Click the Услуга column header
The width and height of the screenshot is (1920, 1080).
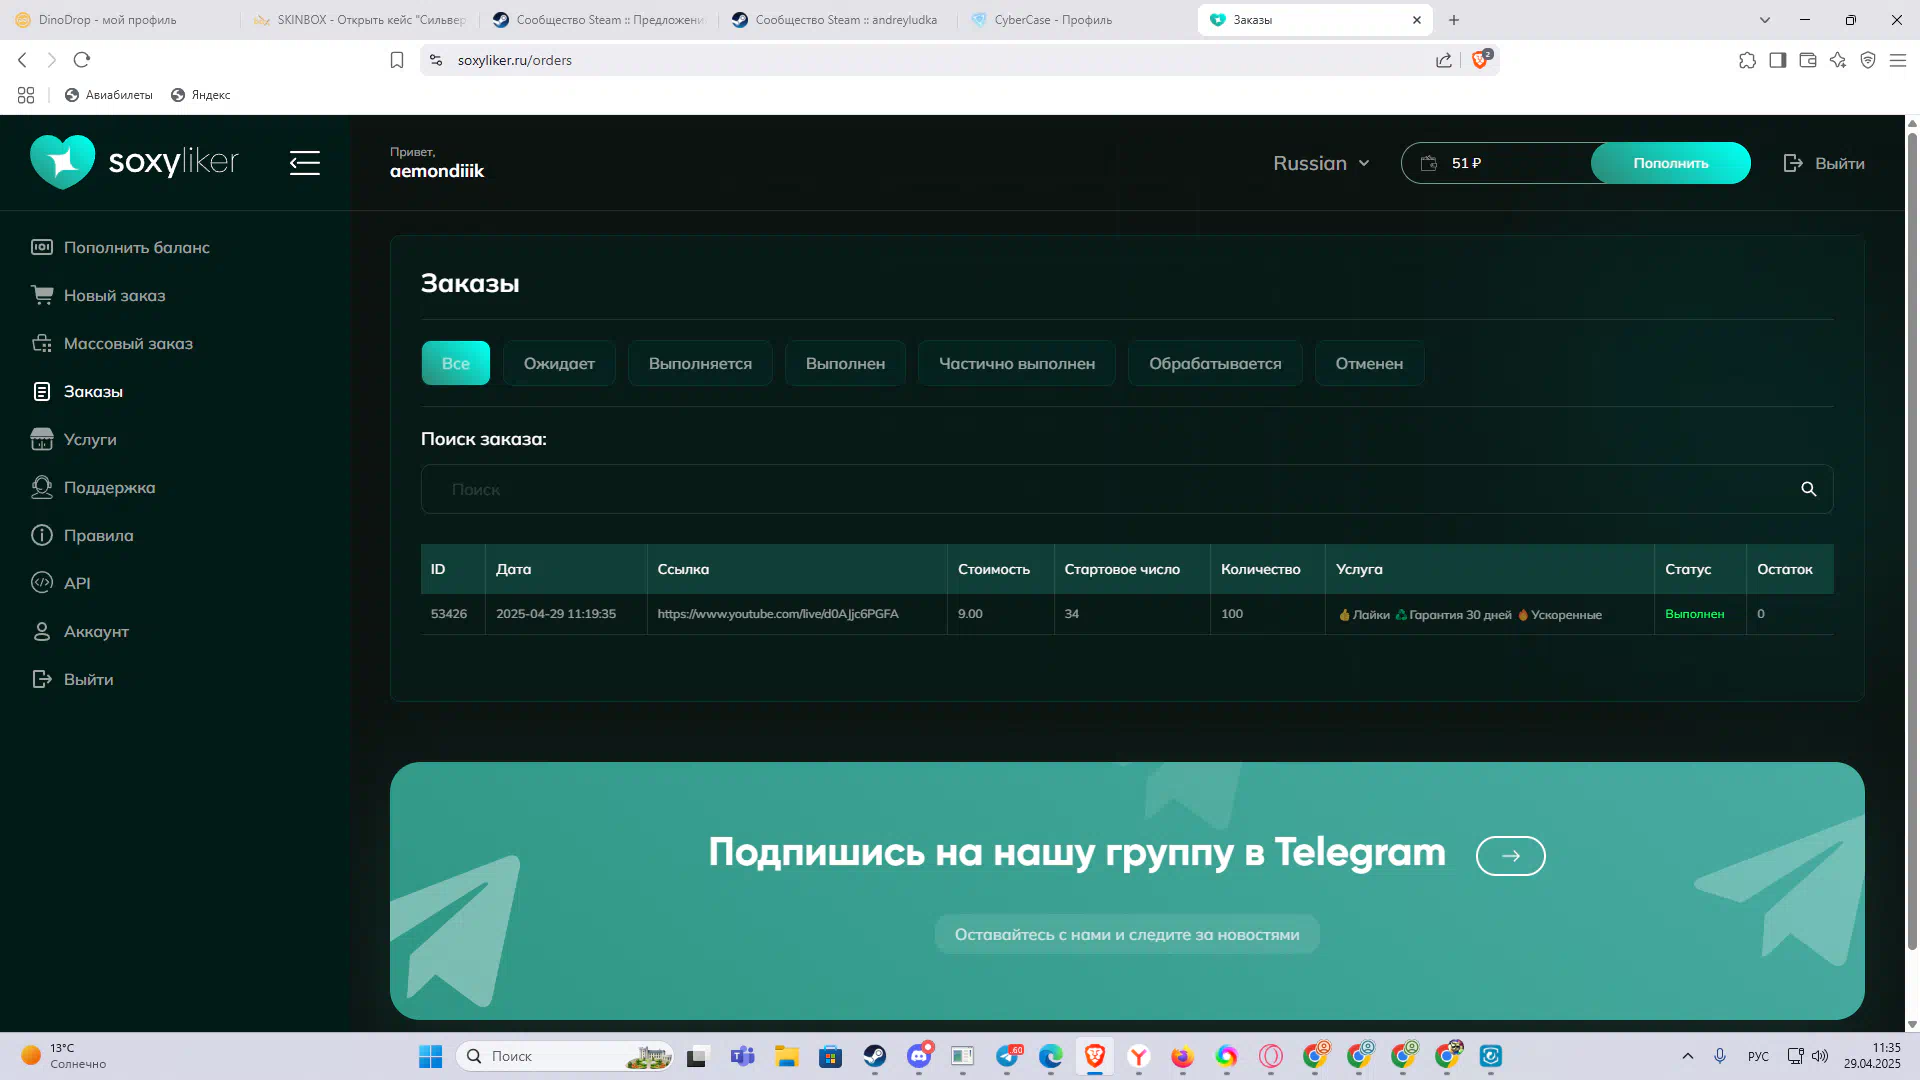[x=1359, y=569]
